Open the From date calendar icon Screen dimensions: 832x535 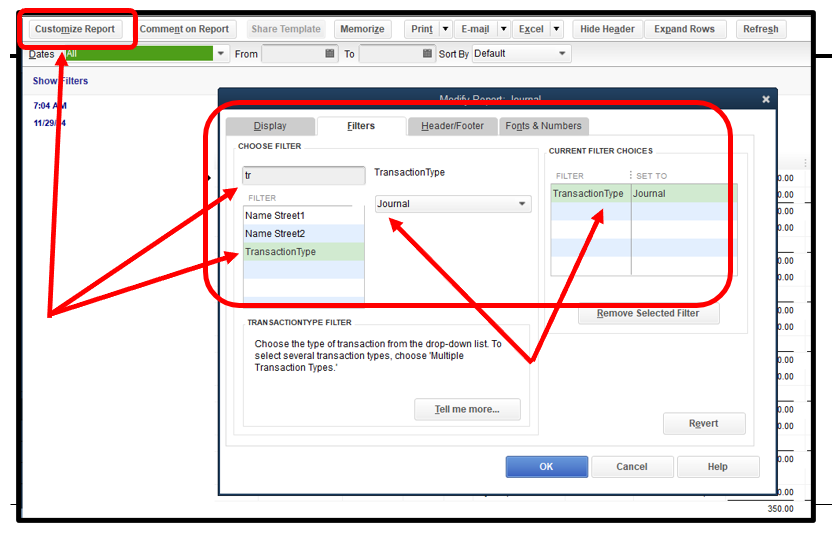point(330,54)
